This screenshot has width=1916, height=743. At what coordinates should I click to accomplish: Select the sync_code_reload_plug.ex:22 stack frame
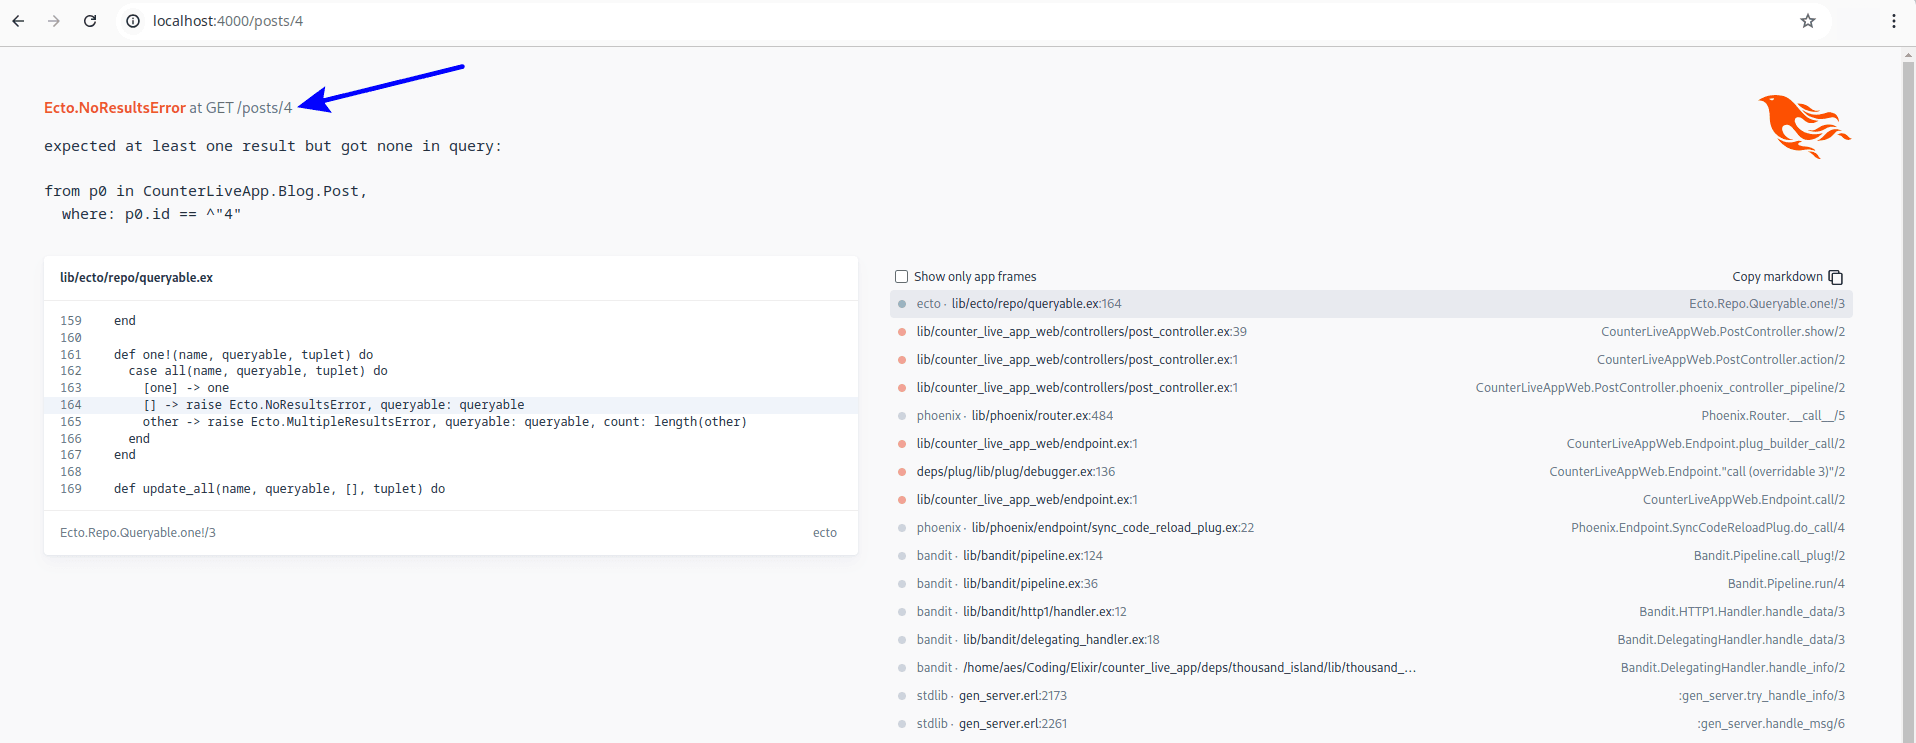pos(1371,528)
